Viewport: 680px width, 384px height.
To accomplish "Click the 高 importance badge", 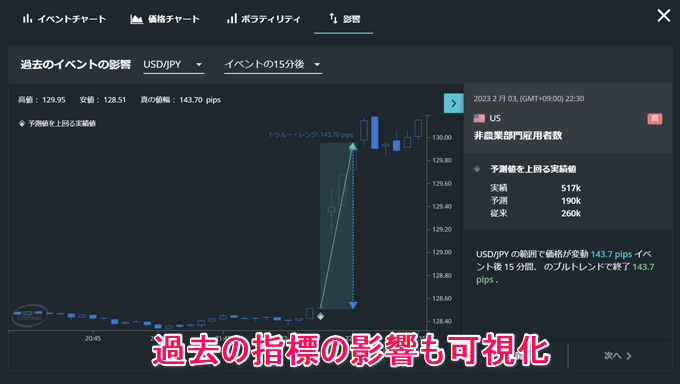I will click(654, 118).
